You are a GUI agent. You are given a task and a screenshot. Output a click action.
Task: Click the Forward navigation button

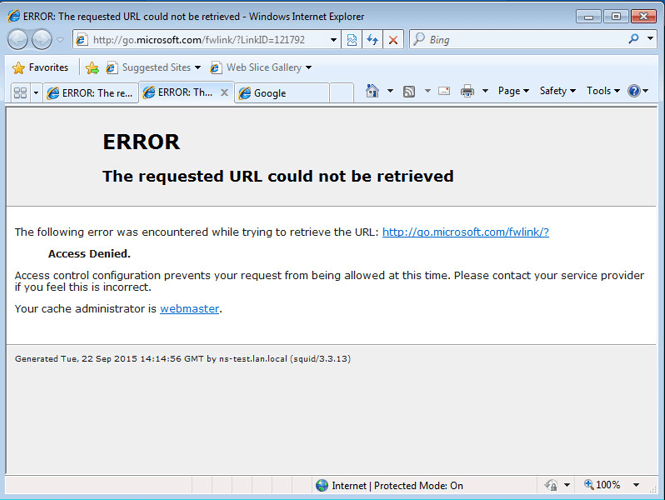(42, 40)
